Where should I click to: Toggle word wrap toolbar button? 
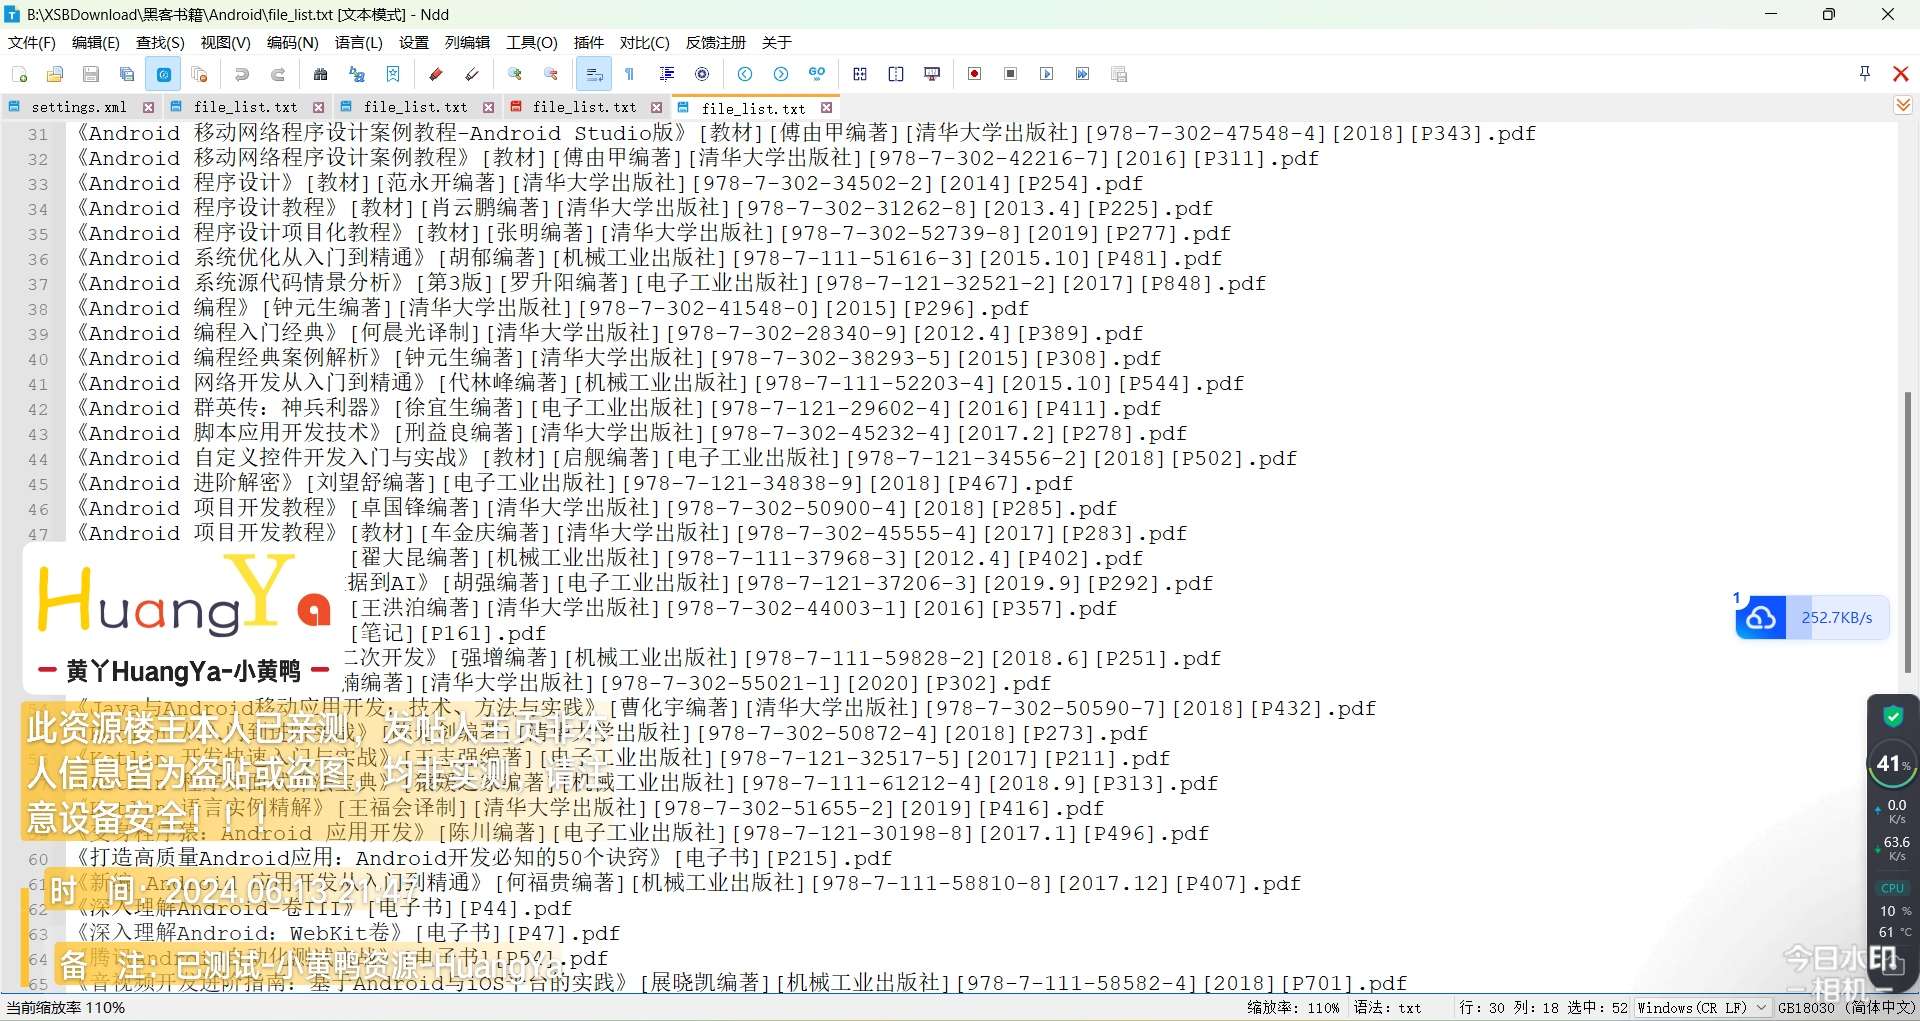(x=593, y=74)
